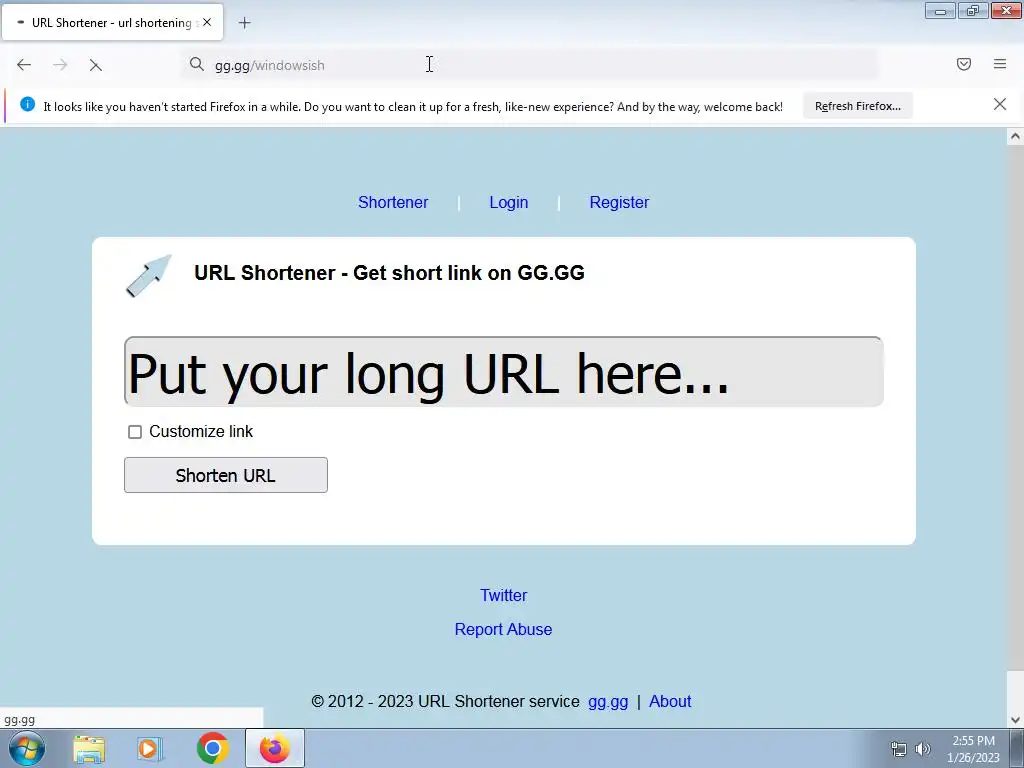Minimize the Firefox window
The height and width of the screenshot is (768, 1024).
coord(940,11)
